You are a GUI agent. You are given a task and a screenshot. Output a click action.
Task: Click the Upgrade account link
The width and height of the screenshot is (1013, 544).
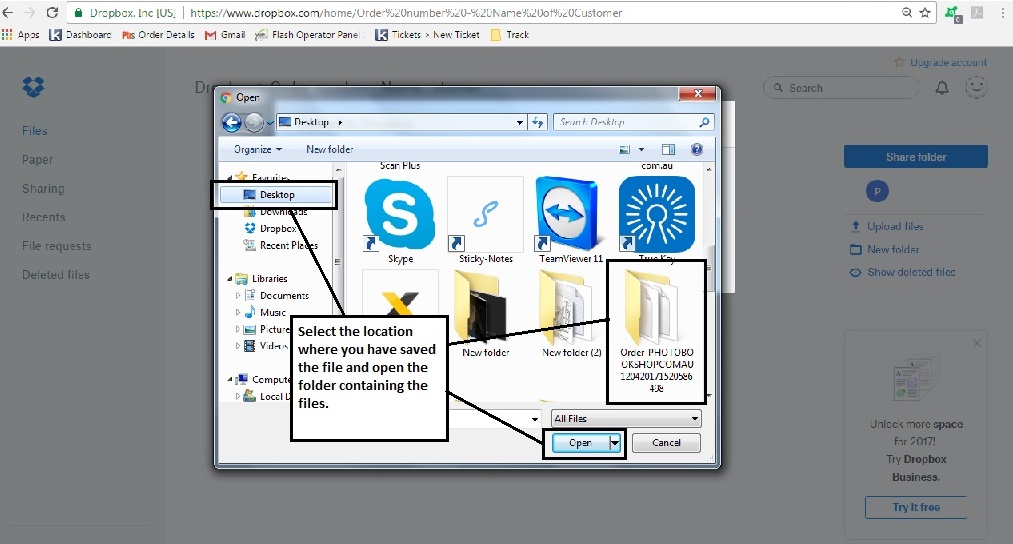pyautogui.click(x=941, y=62)
